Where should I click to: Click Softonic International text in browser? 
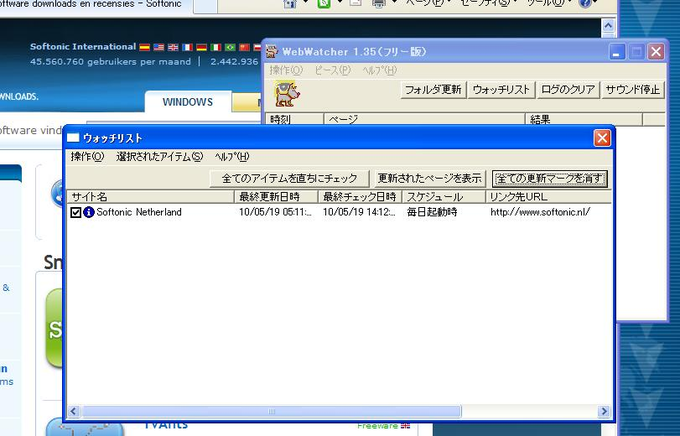coord(83,46)
